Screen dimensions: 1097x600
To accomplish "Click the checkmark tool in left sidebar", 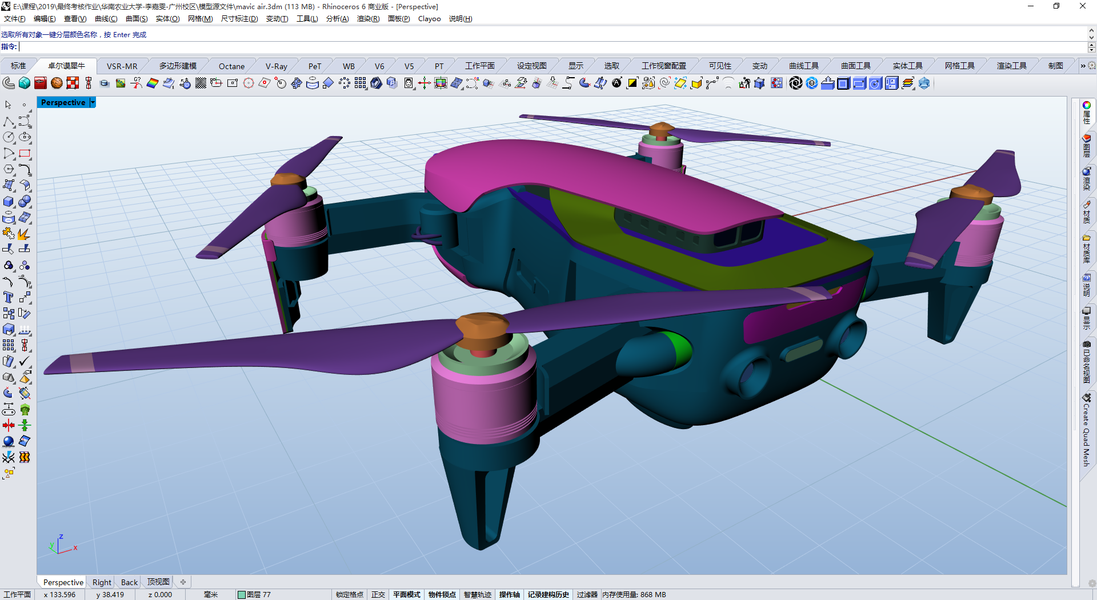I will point(24,361).
